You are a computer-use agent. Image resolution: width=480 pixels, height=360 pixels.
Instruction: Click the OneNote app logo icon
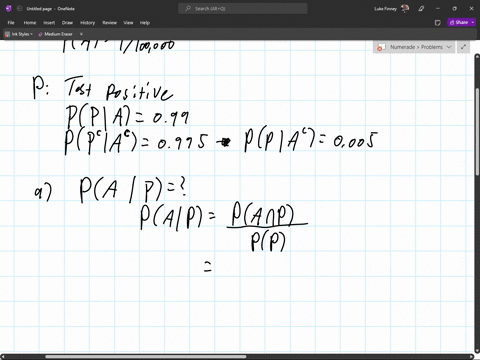(9, 9)
